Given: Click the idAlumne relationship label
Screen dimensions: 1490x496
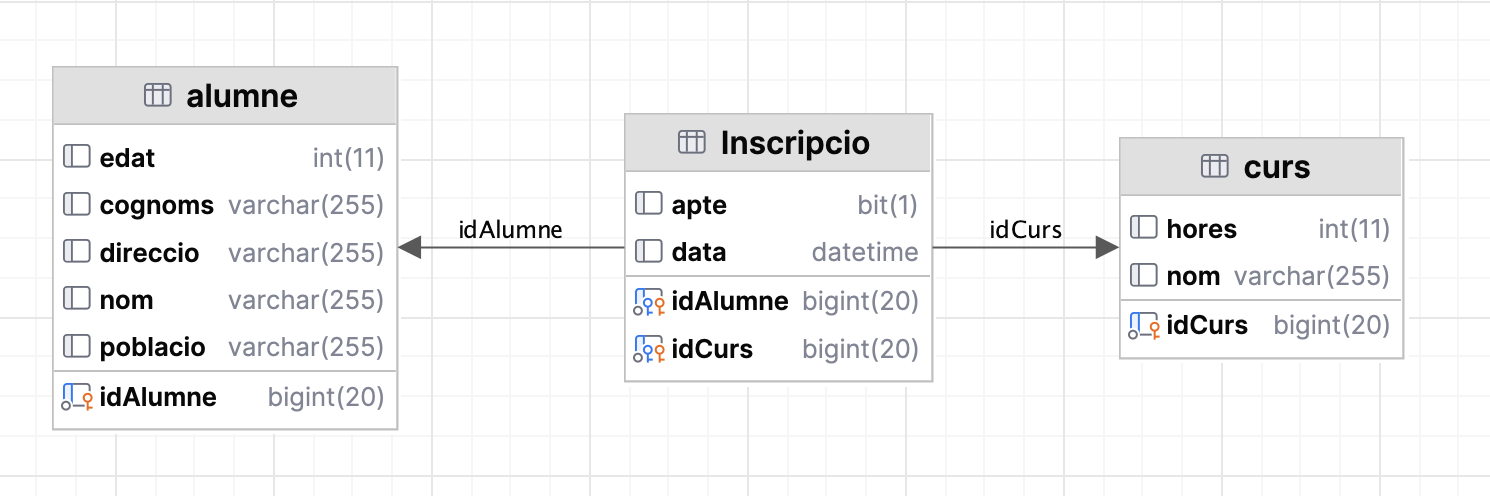Looking at the screenshot, I should tap(510, 230).
